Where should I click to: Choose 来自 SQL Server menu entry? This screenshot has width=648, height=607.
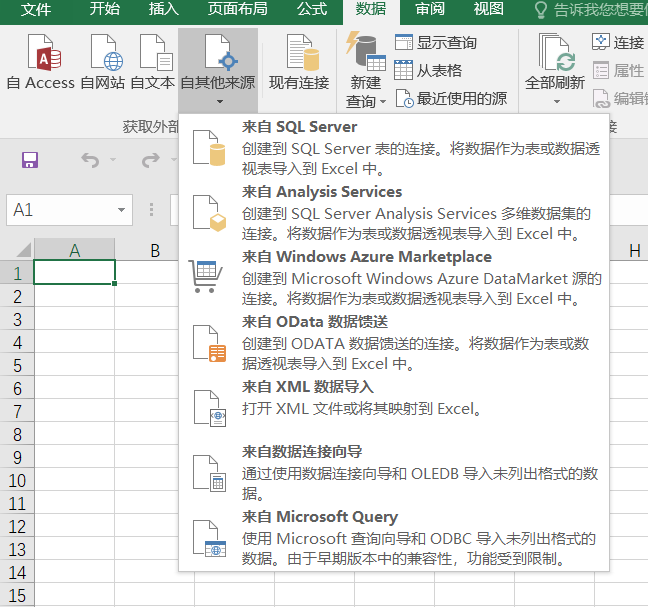coord(394,148)
